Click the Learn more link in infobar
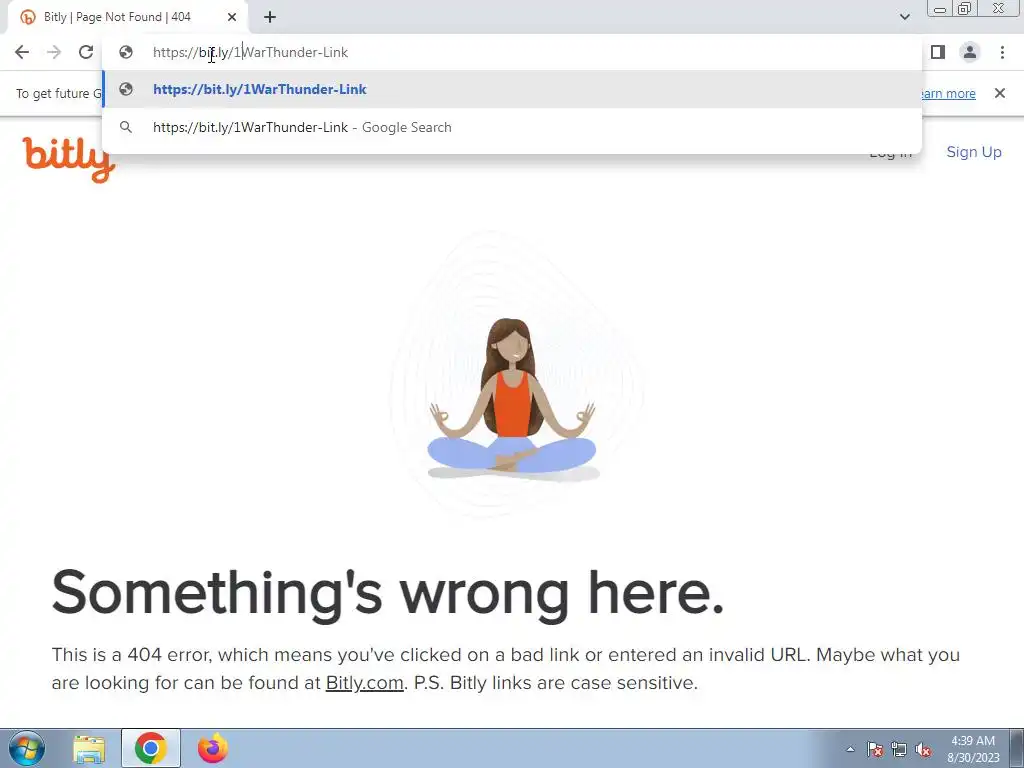 click(948, 93)
